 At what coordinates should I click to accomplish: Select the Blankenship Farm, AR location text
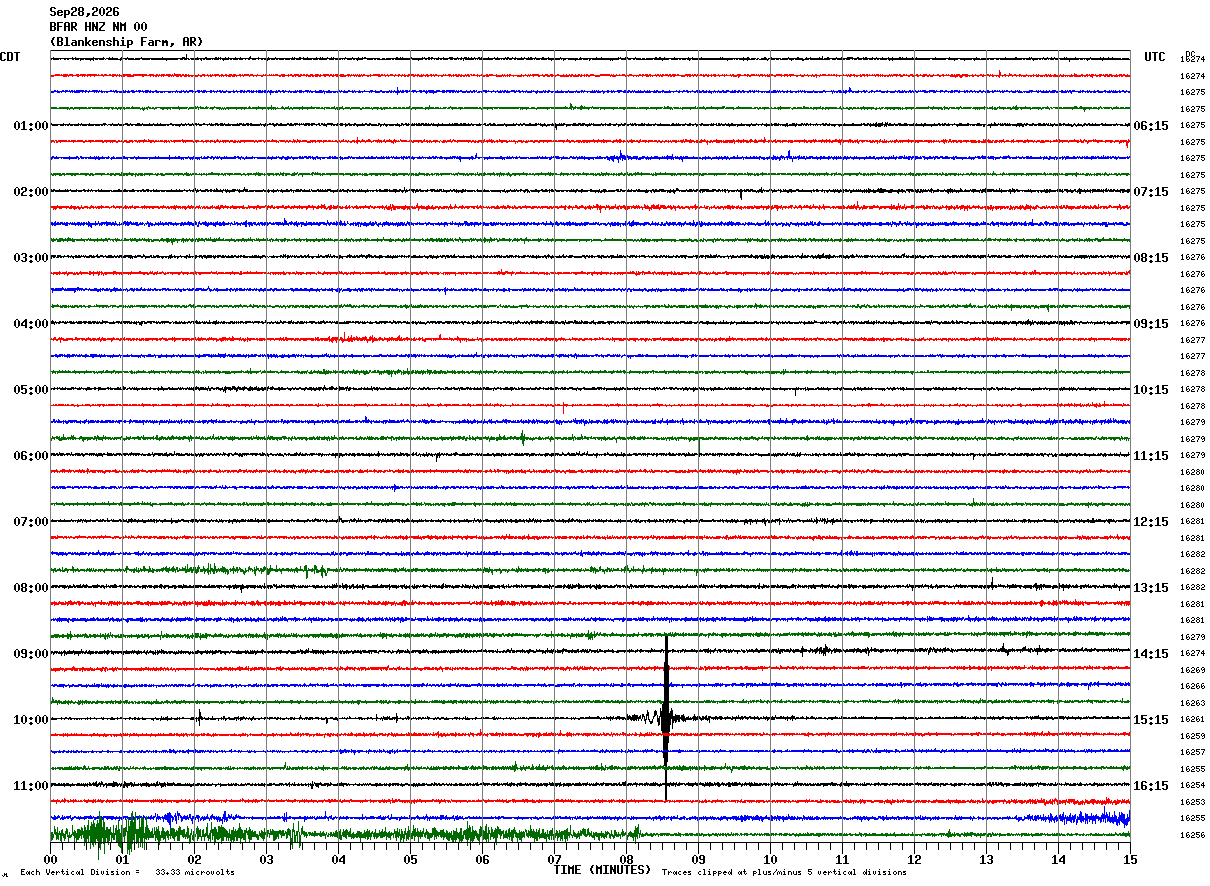[x=126, y=42]
